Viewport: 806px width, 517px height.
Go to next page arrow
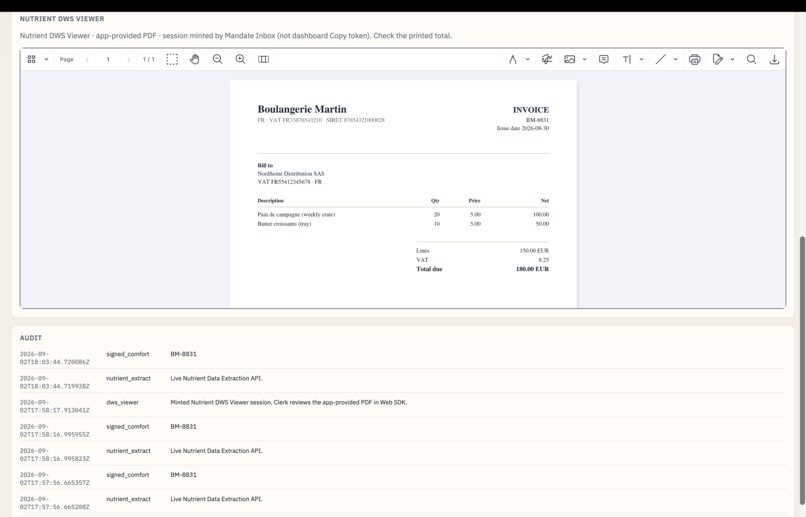point(129,60)
